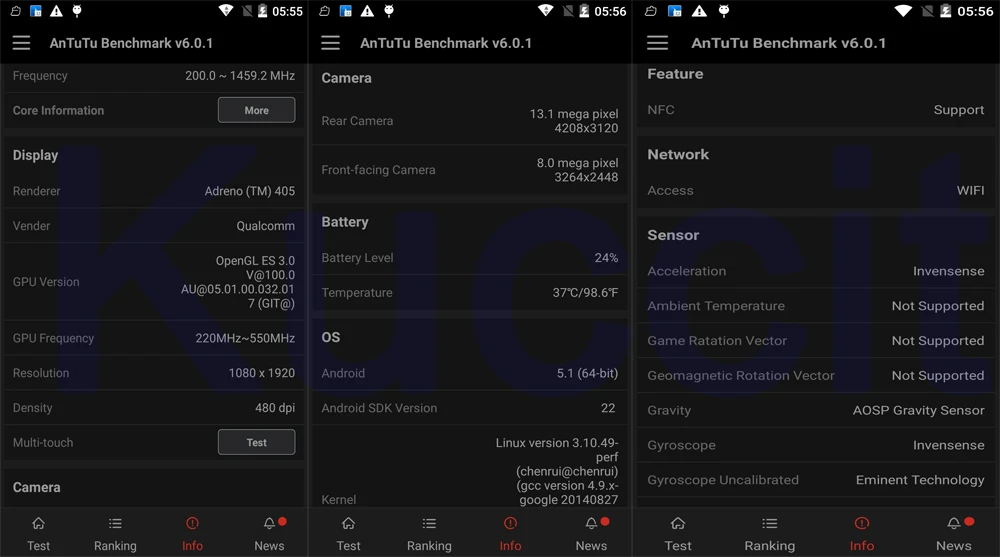Tap News bell icon in middle screen

coord(591,524)
